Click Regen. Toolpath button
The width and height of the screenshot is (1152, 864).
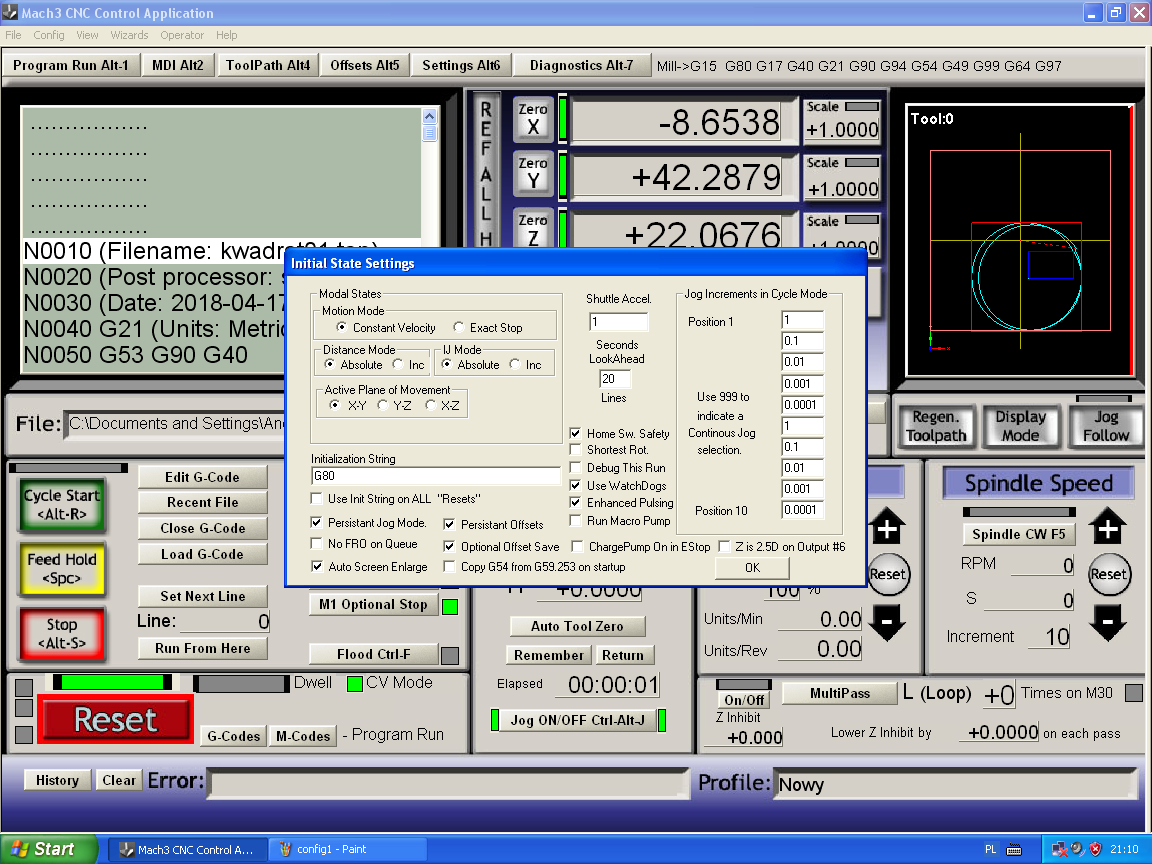pos(936,426)
